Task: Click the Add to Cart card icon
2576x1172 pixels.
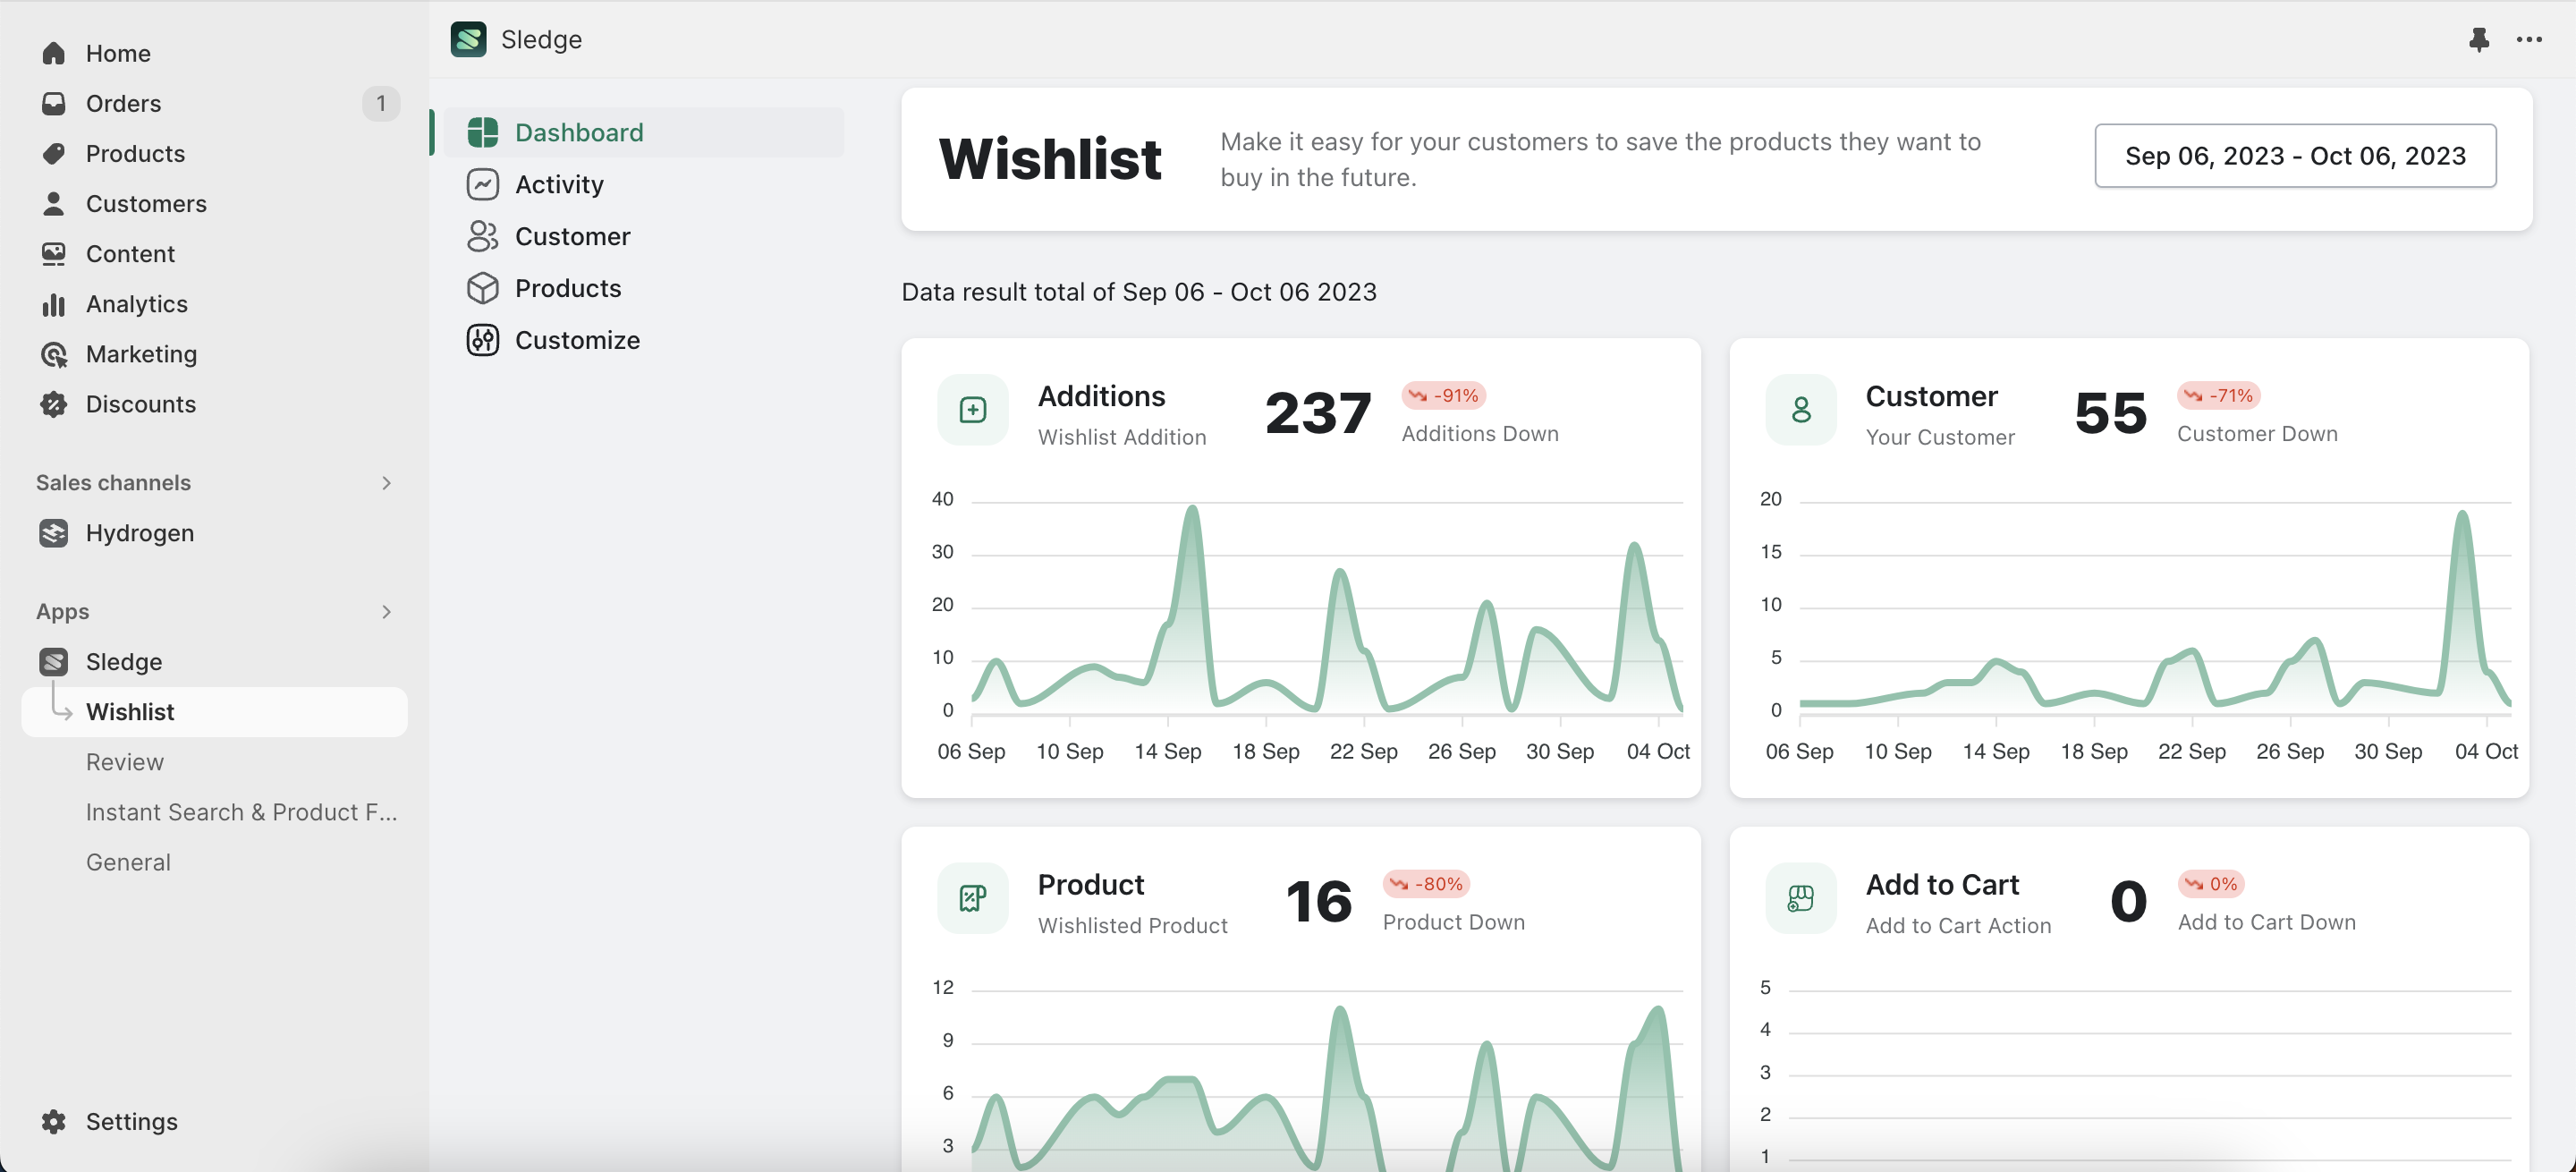Action: pos(1800,898)
